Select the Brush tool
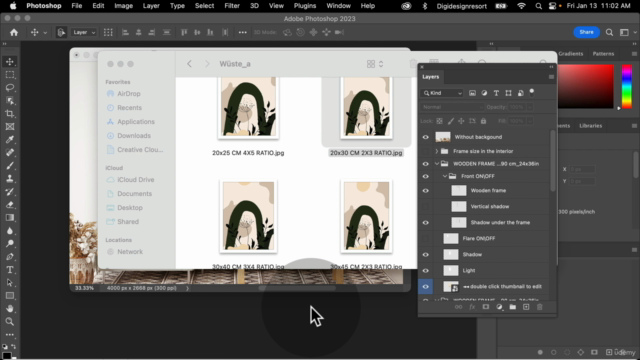 click(10, 166)
